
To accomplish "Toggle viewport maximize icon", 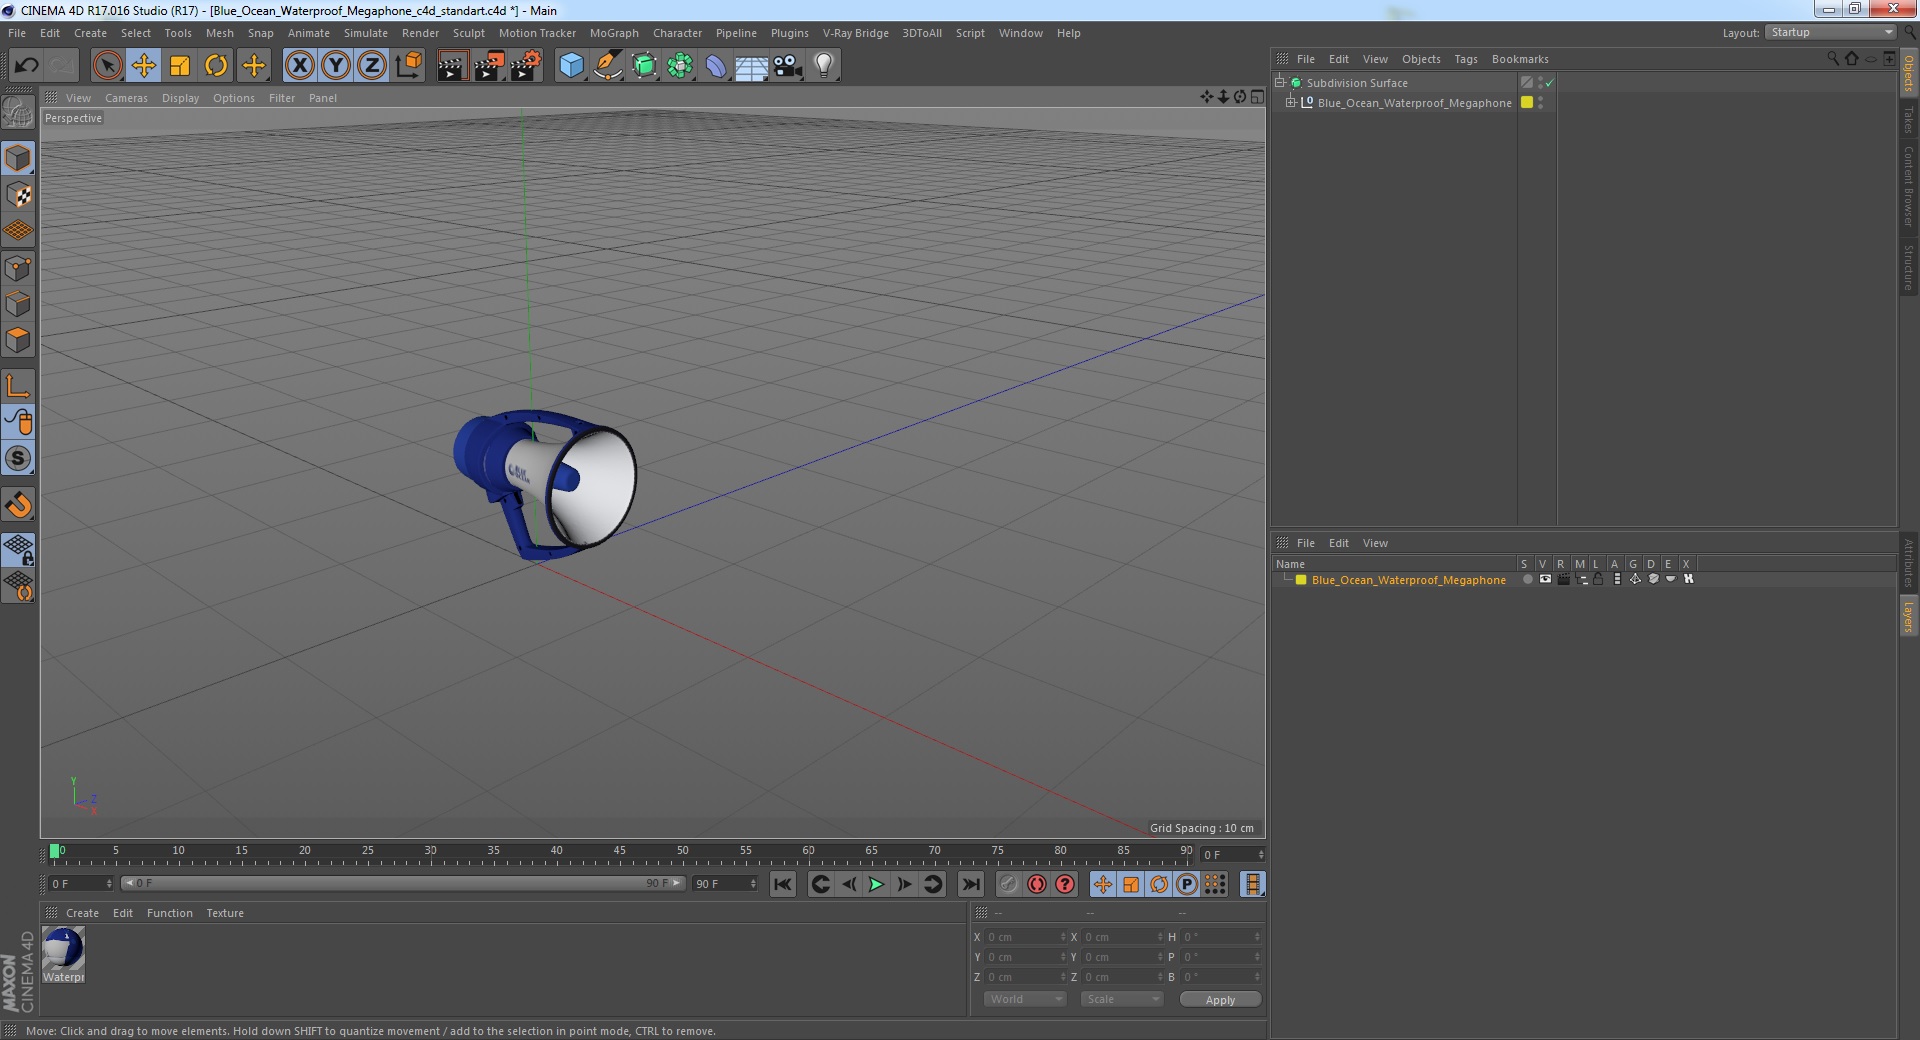I will (1257, 97).
